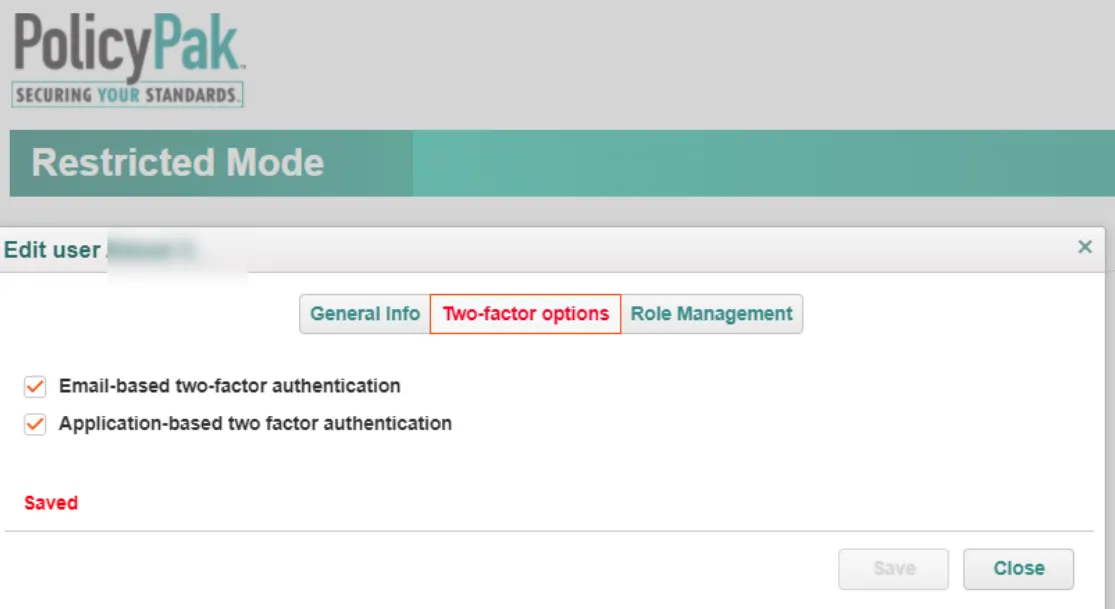Open the Role Management tab
This screenshot has width=1115, height=609.
pyautogui.click(x=711, y=314)
